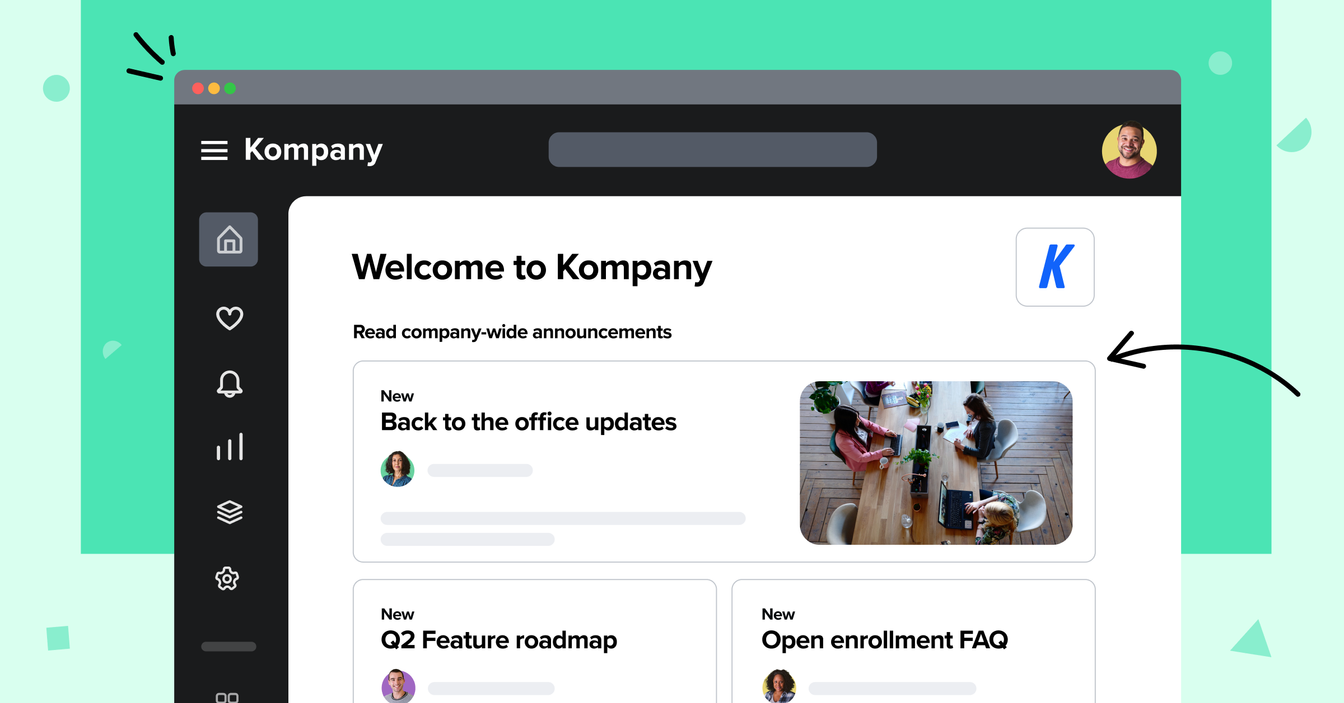The width and height of the screenshot is (1344, 703).
Task: Click the blue K logo tile
Action: pos(1055,267)
